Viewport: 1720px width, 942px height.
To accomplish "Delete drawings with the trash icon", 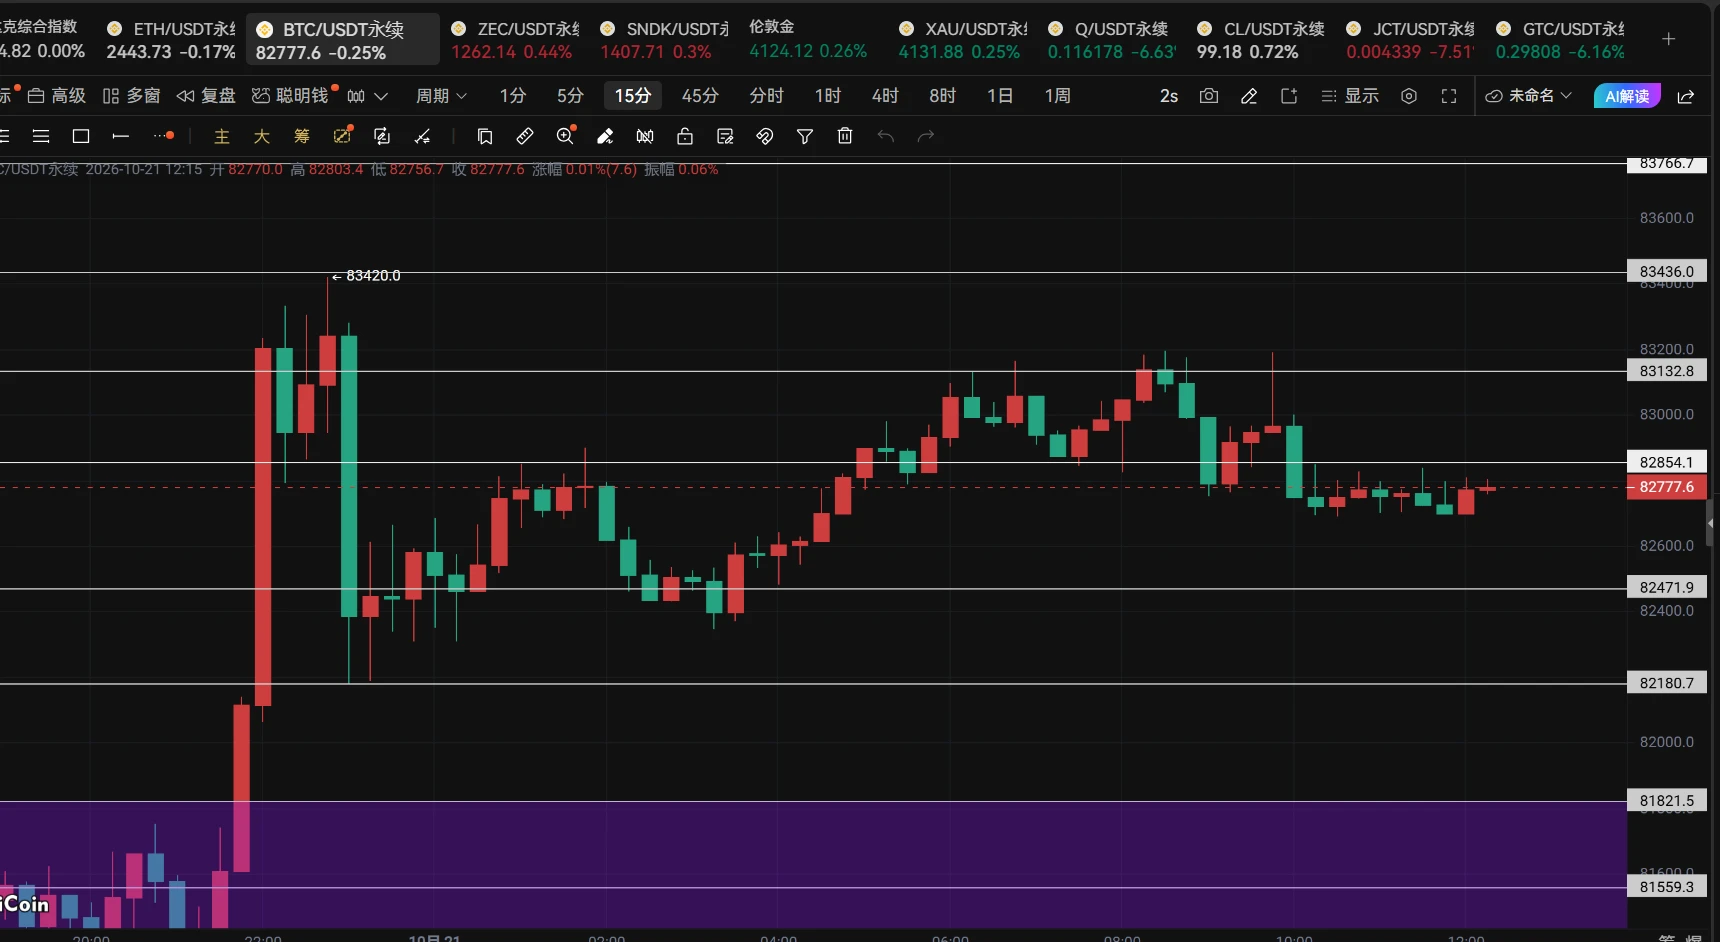I will click(845, 136).
